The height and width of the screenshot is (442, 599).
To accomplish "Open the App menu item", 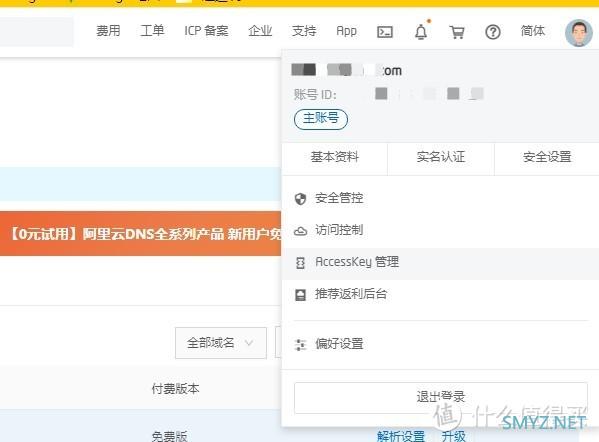I will (346, 31).
